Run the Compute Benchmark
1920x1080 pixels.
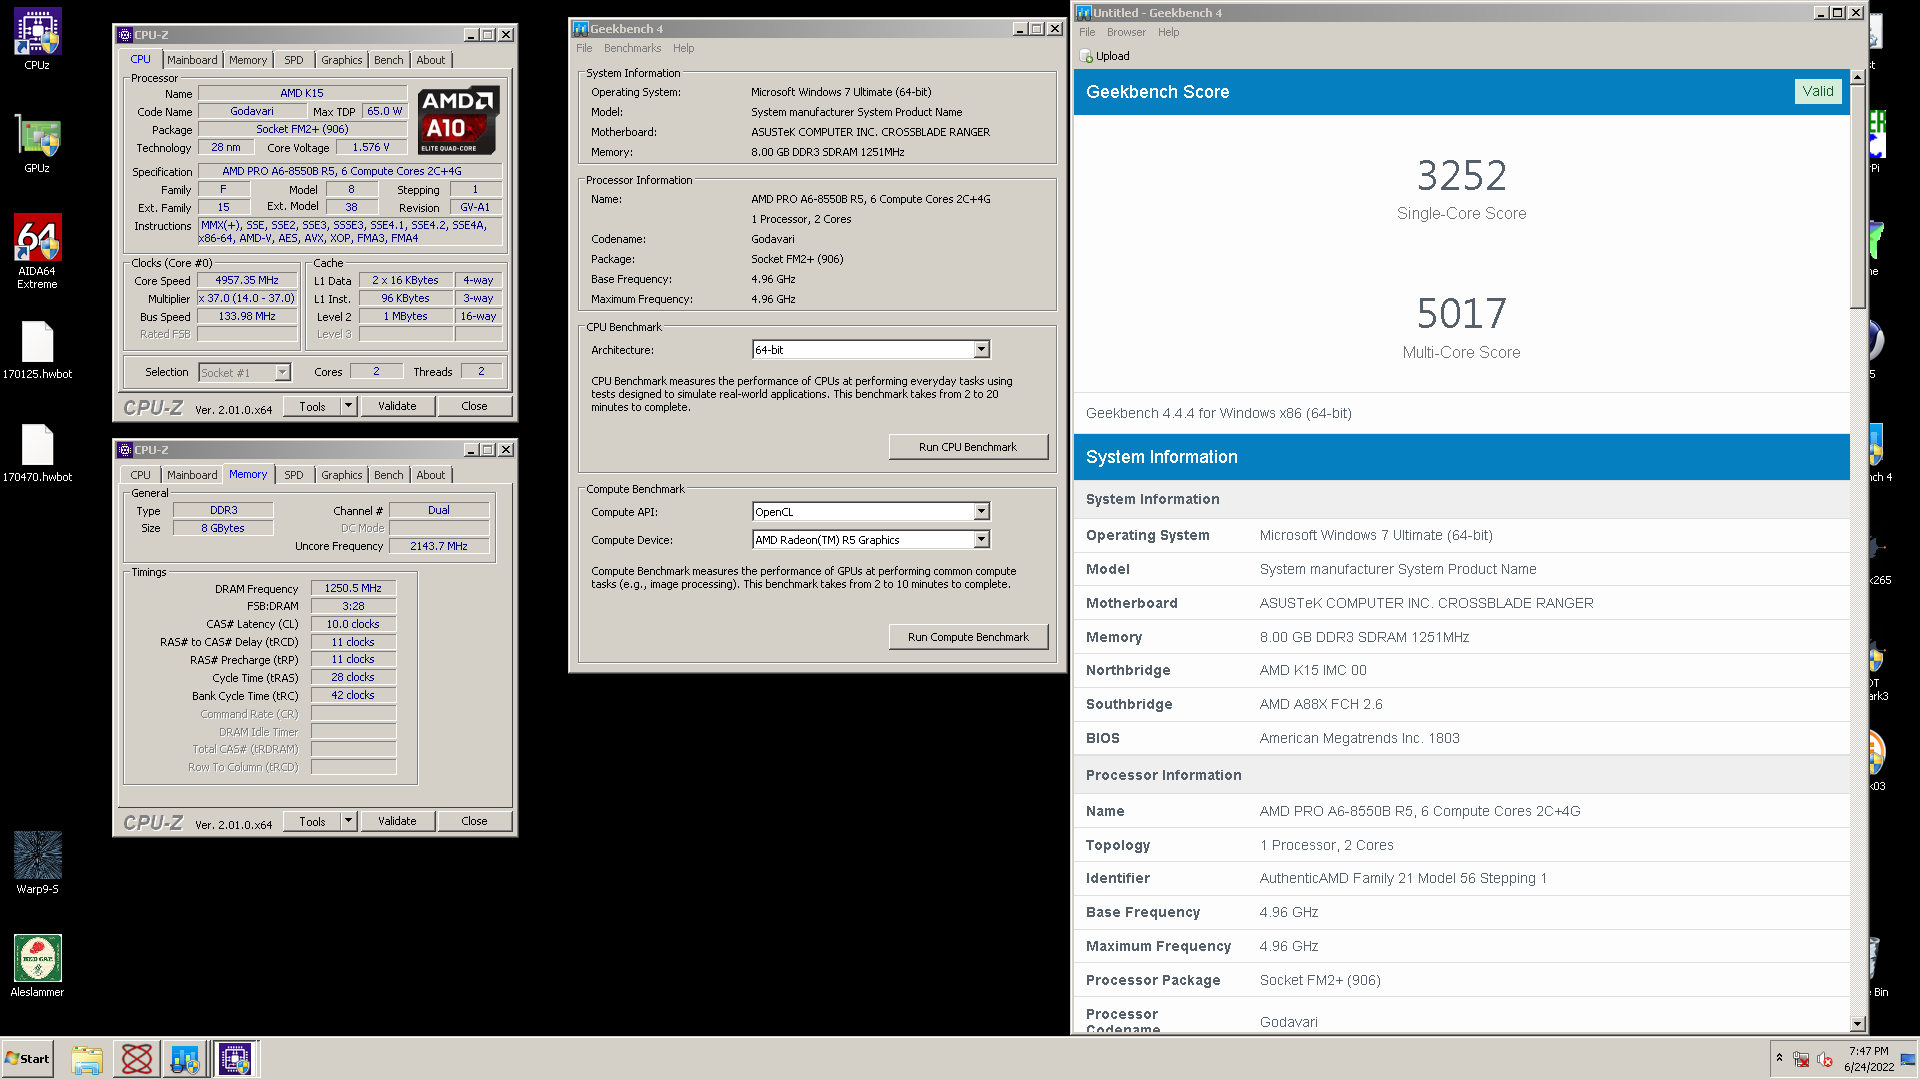(x=968, y=637)
